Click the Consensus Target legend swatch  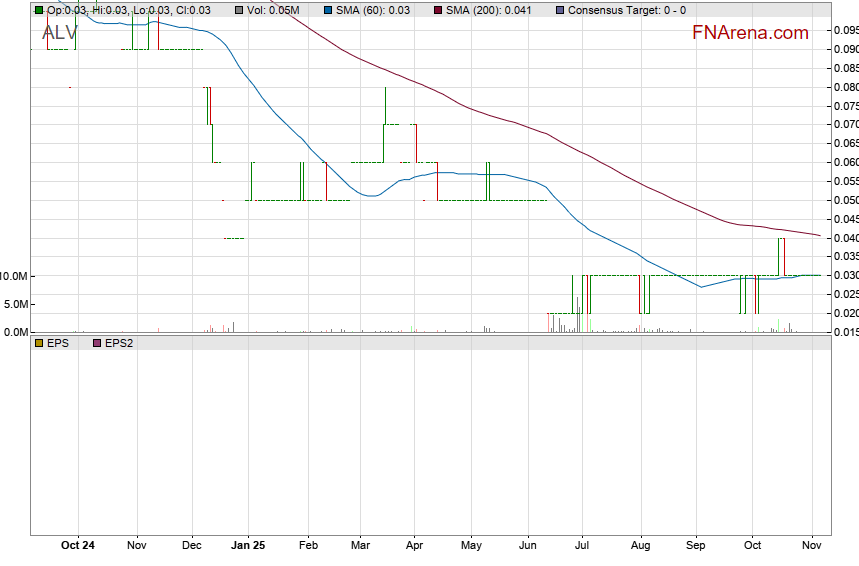click(x=560, y=10)
